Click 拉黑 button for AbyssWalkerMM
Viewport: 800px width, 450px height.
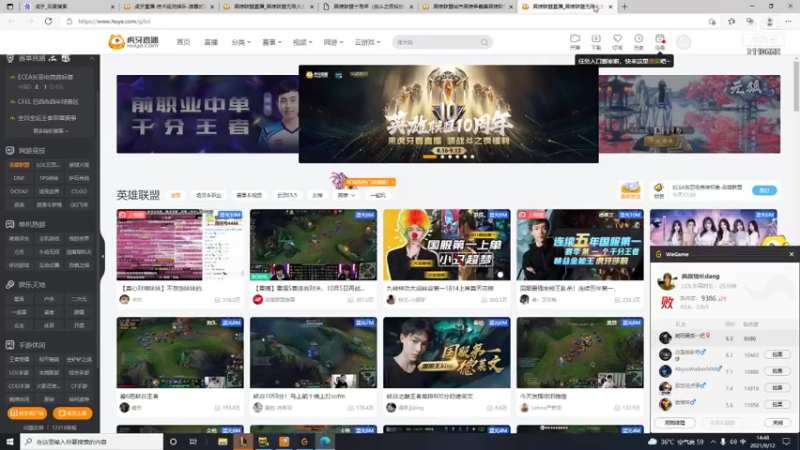[777, 371]
